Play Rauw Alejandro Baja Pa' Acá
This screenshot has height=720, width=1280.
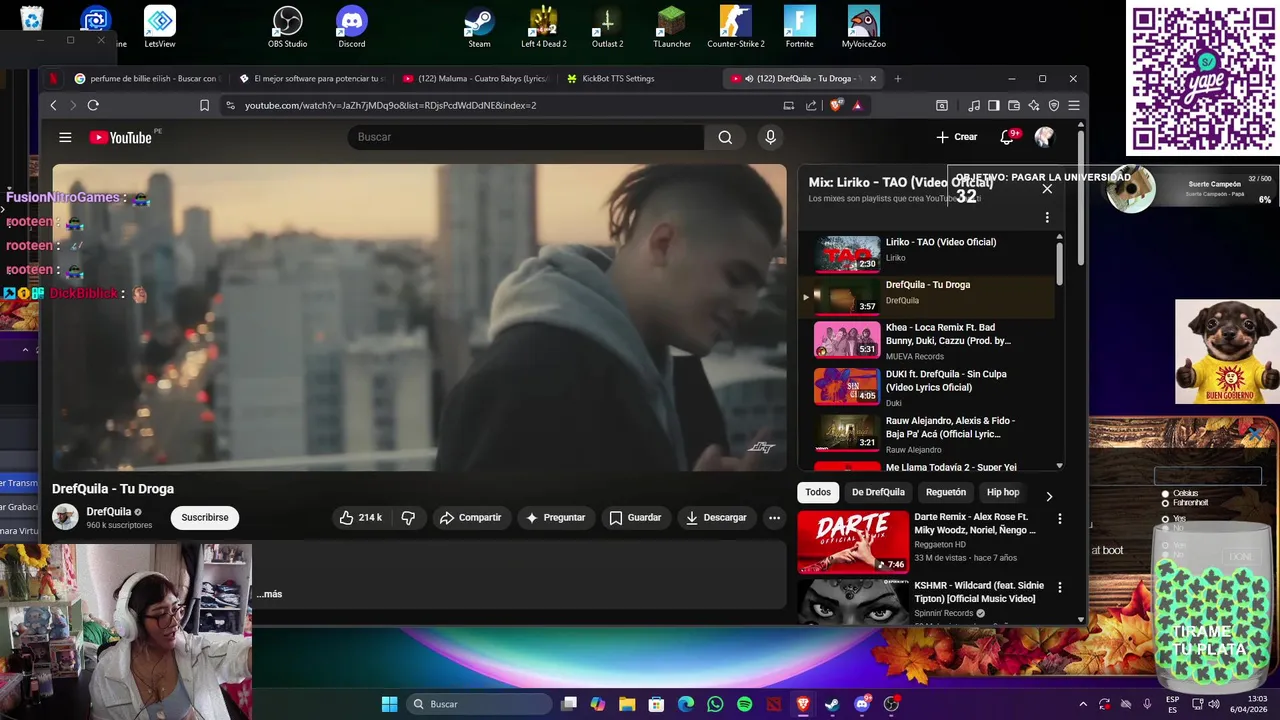click(x=925, y=434)
